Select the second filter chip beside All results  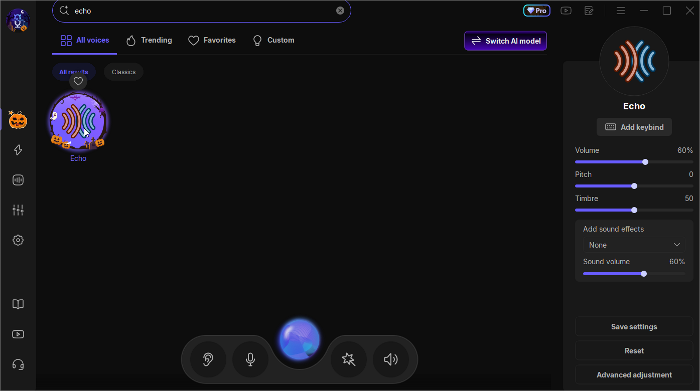click(124, 72)
